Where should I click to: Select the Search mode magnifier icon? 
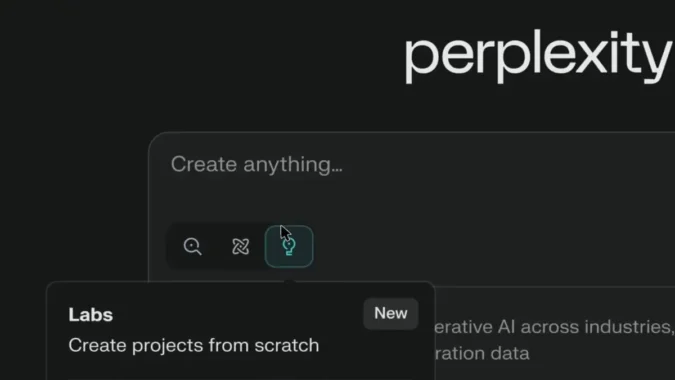pos(192,247)
